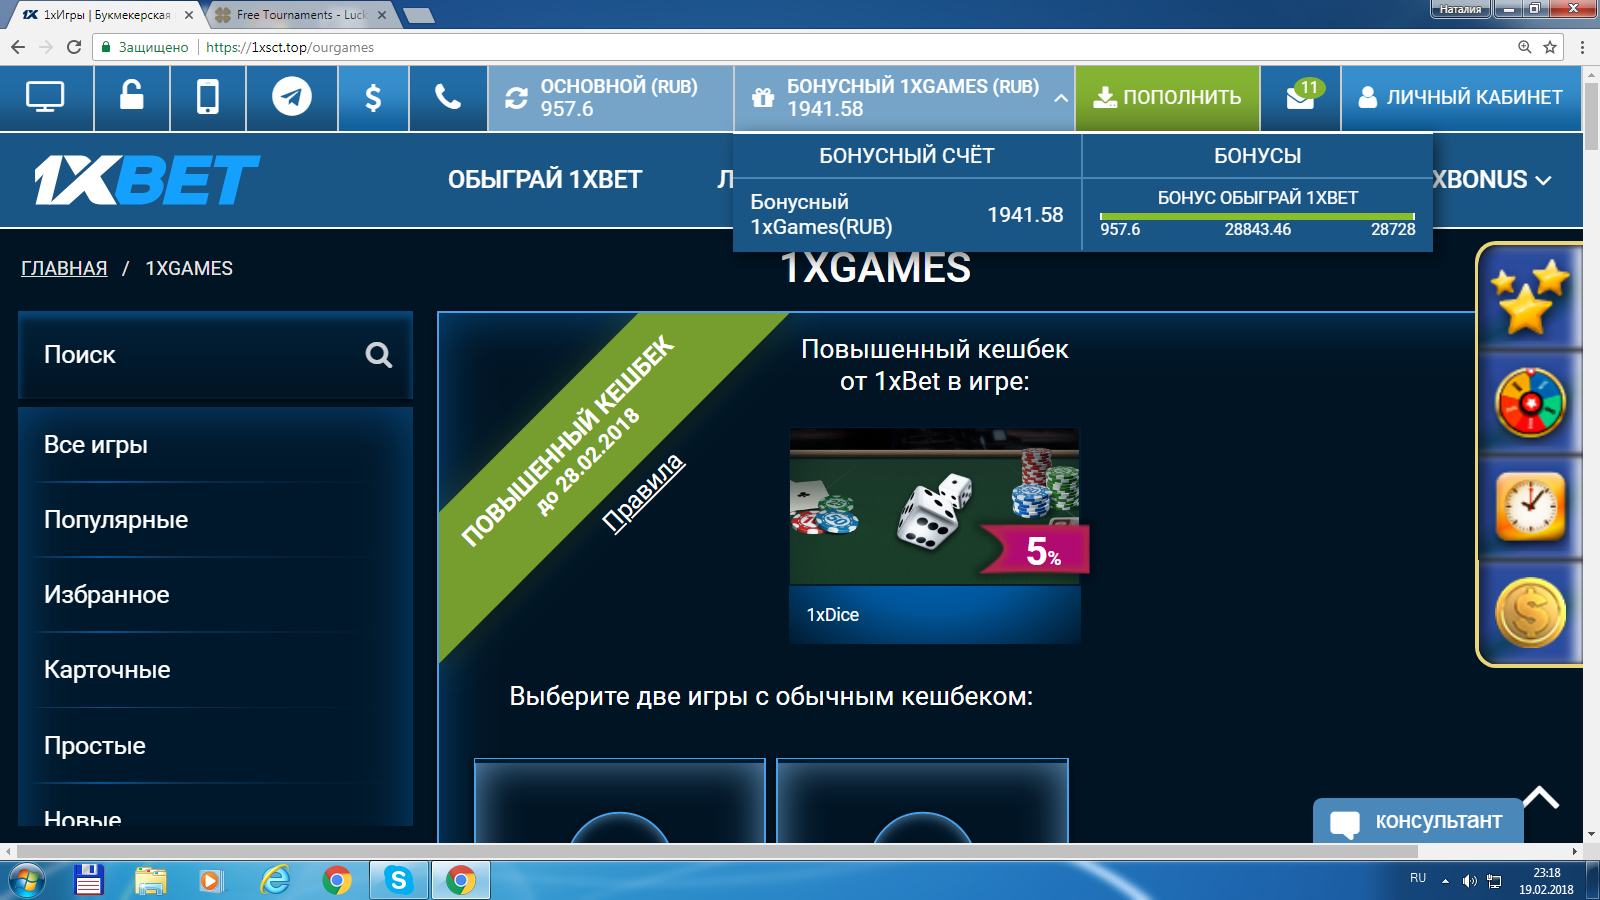The image size is (1600, 900).
Task: Click the scroll-to-top arrow
Action: point(1541,797)
